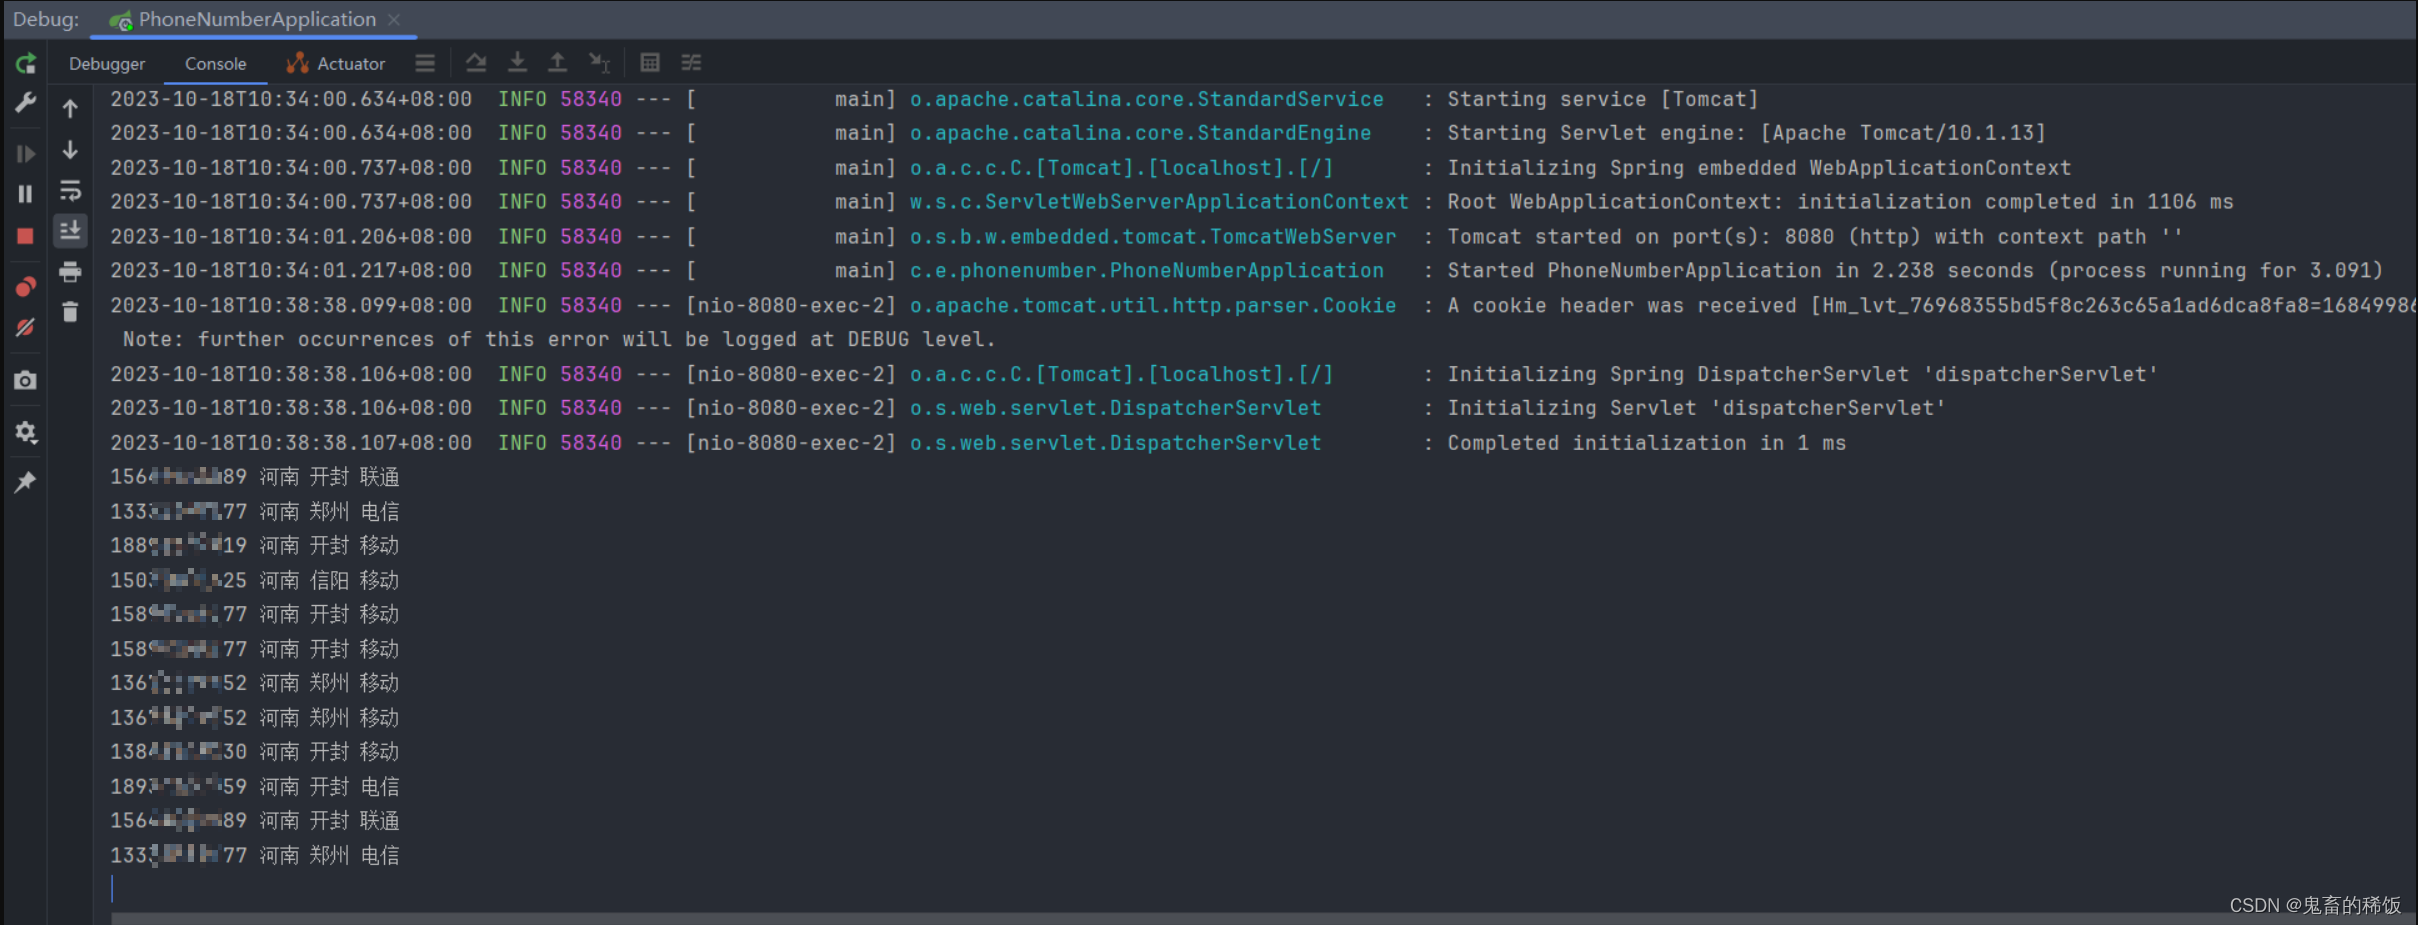Click the output row '河南 开封 电信' starting with 189
Image resolution: width=2418 pixels, height=925 pixels.
255,787
